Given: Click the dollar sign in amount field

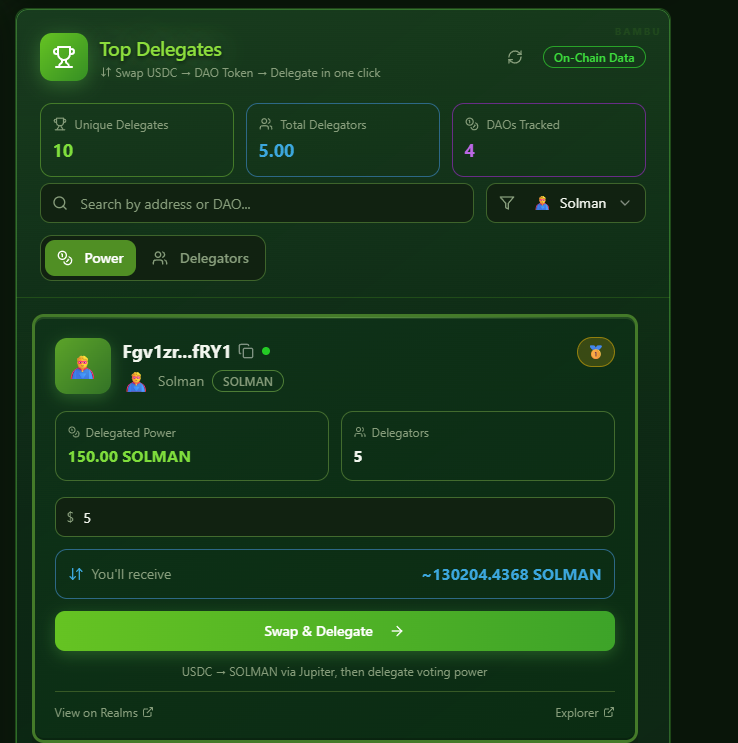Looking at the screenshot, I should click(70, 517).
